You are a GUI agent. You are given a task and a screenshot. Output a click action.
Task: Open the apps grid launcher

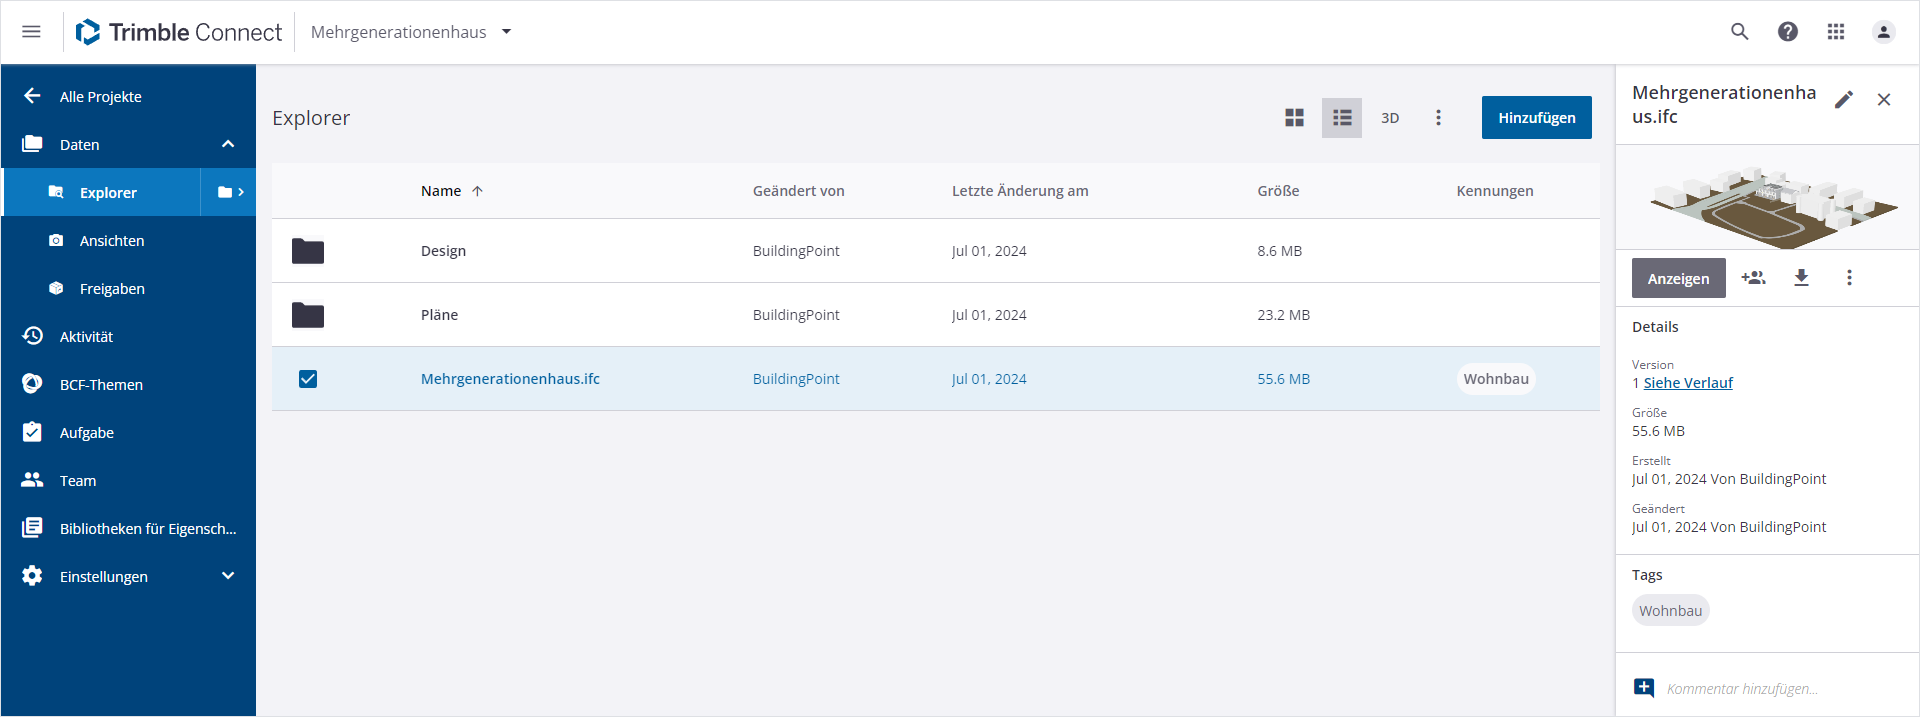coord(1836,32)
